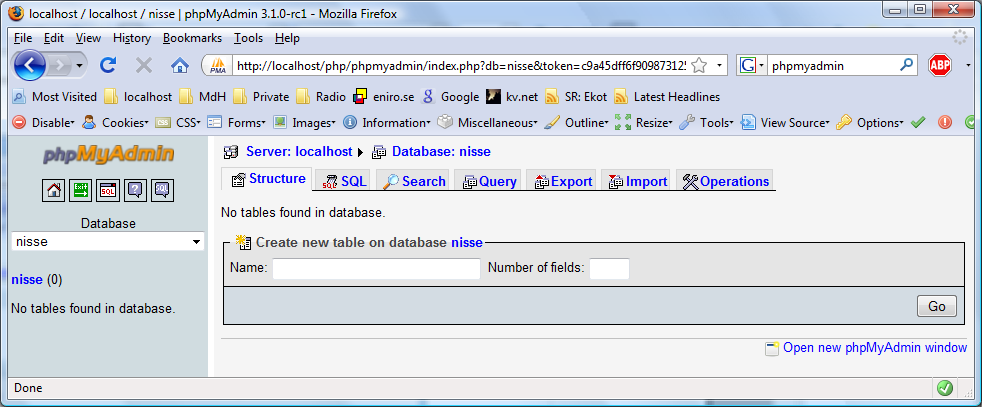The image size is (982, 407).
Task: Expand the Information developer menu
Action: click(x=386, y=123)
